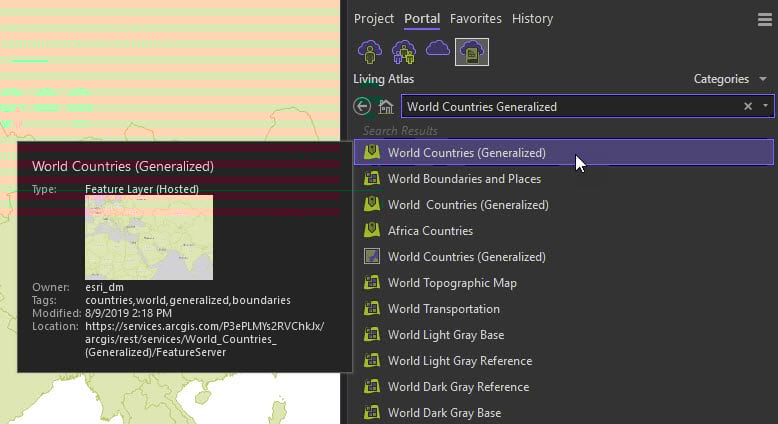778x424 pixels.
Task: Choose World Countries (Generalized) with square gray icon
Action: tap(466, 257)
